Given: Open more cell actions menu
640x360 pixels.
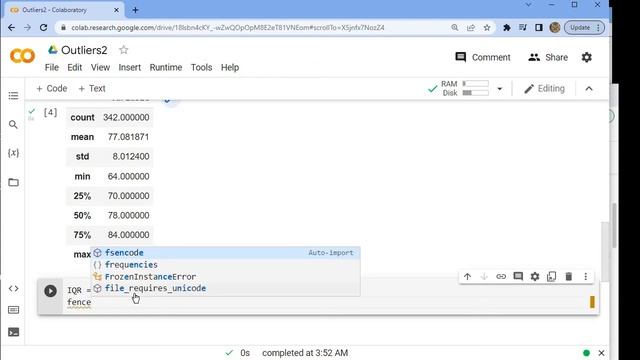Looking at the screenshot, I should coord(586,277).
